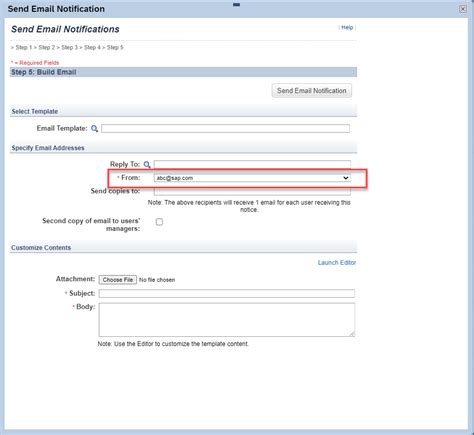This screenshot has height=435, width=474.
Task: Click the Email Template search magnifier icon
Action: pyautogui.click(x=94, y=129)
